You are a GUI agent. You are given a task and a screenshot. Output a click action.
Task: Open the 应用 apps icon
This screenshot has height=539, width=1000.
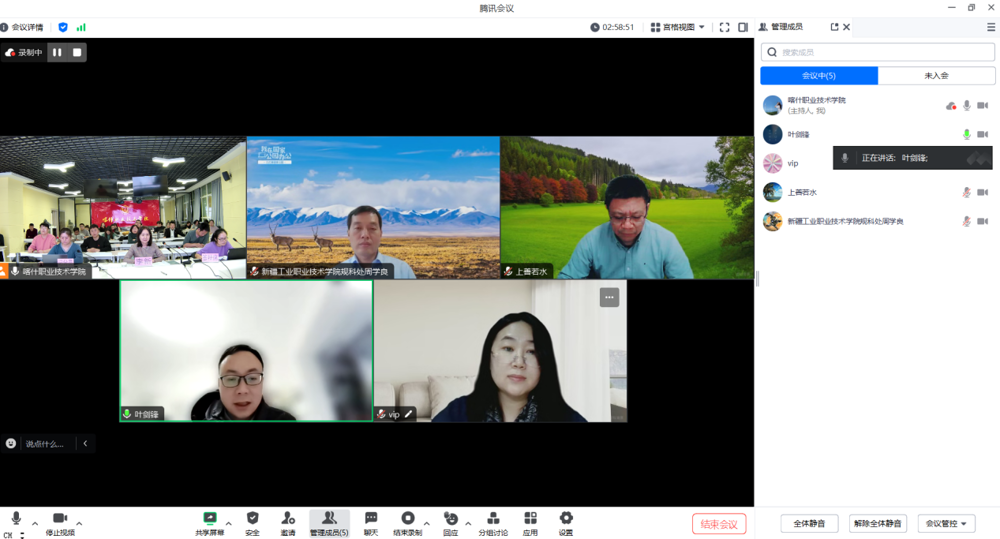(x=530, y=522)
